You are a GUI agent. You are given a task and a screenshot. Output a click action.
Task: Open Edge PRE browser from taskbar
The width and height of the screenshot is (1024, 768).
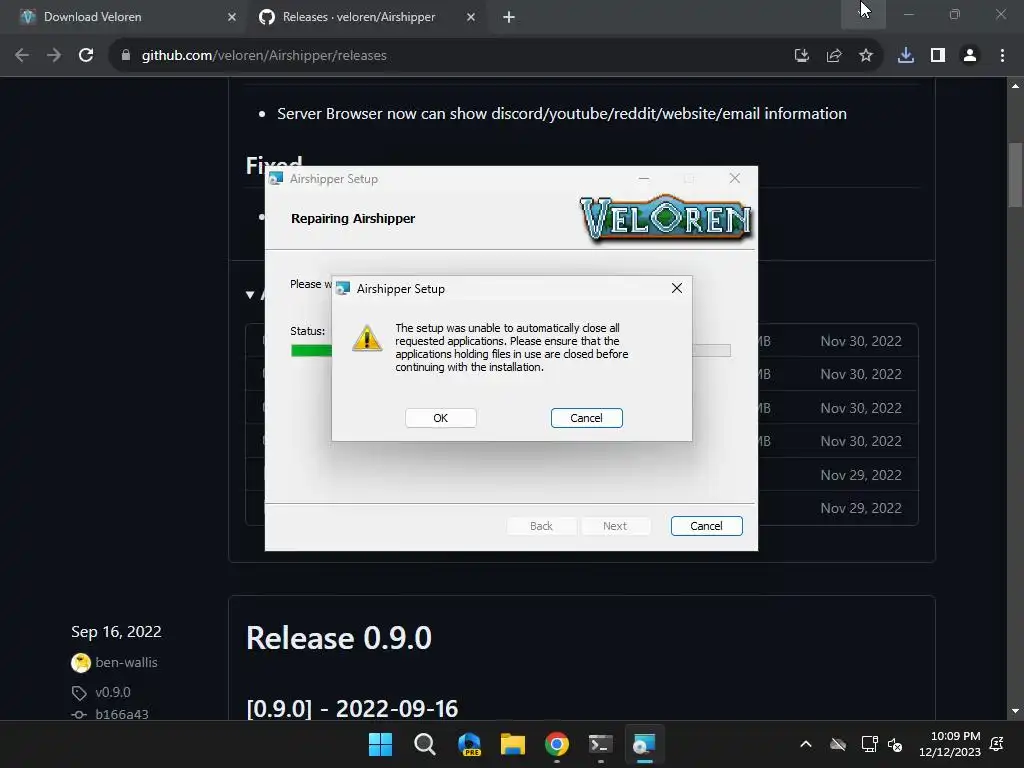tap(469, 744)
